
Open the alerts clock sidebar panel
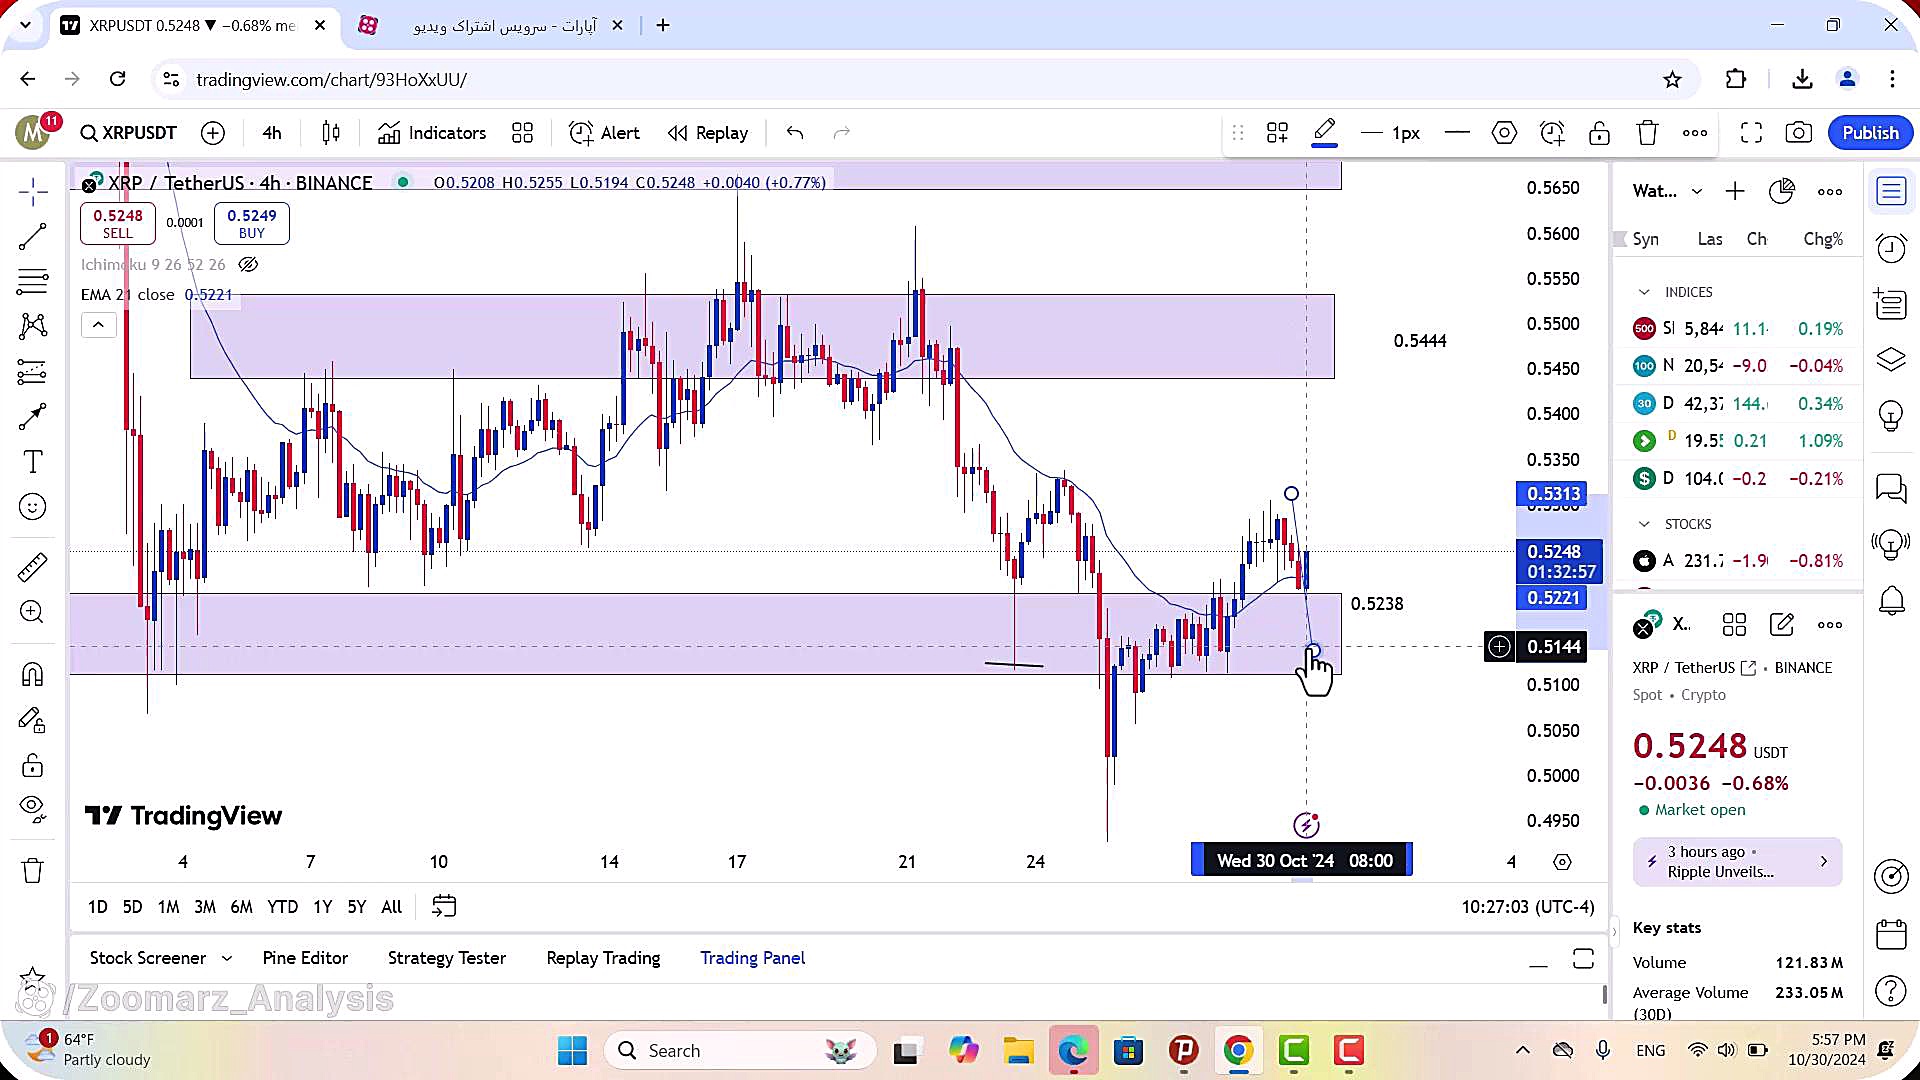coord(1891,248)
